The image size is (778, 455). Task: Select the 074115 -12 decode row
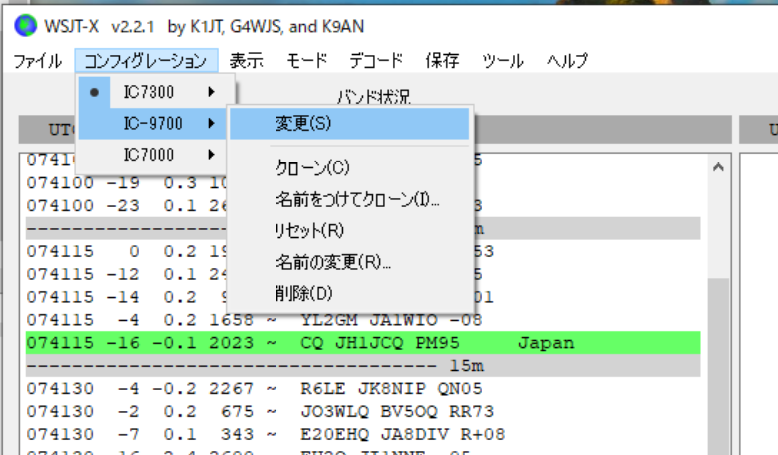363,274
